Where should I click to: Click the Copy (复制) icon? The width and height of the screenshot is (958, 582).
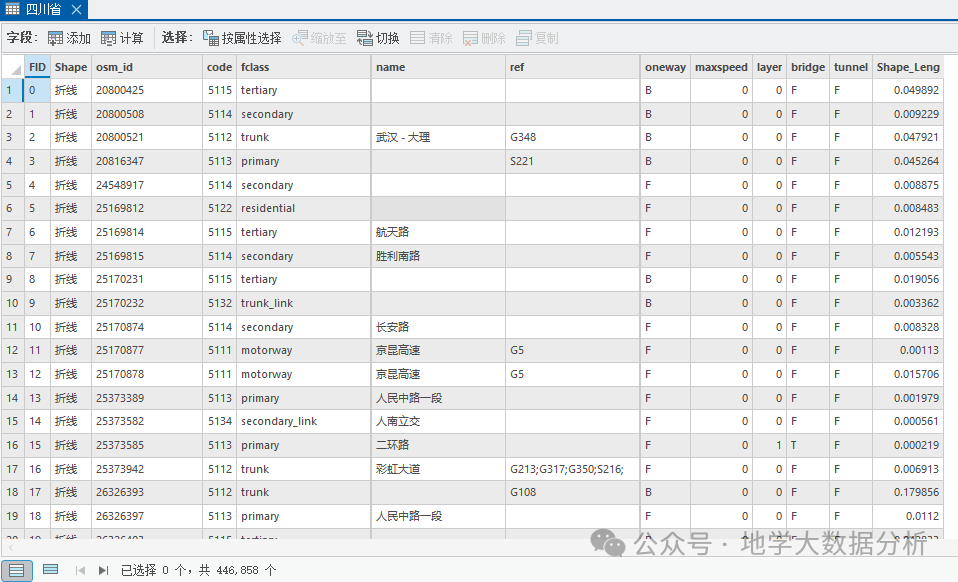pos(524,38)
